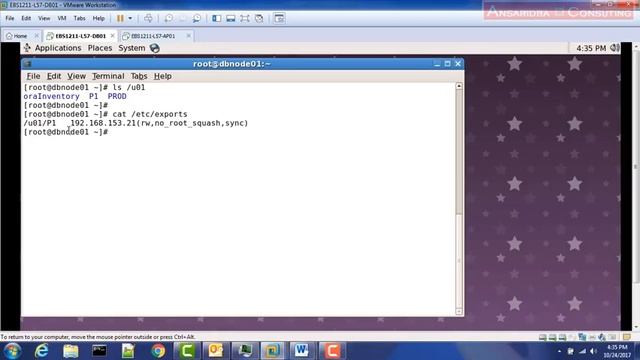The height and width of the screenshot is (360, 640).
Task: Open Google Chrome from the taskbar
Action: click(x=158, y=351)
